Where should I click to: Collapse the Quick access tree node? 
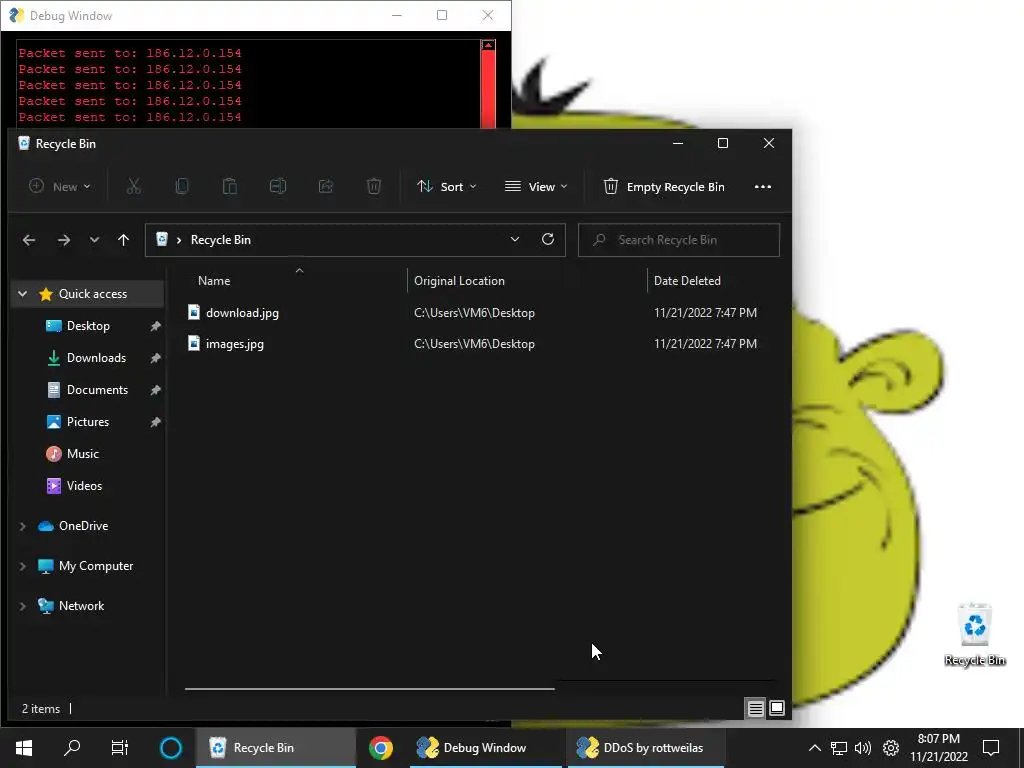pyautogui.click(x=23, y=294)
